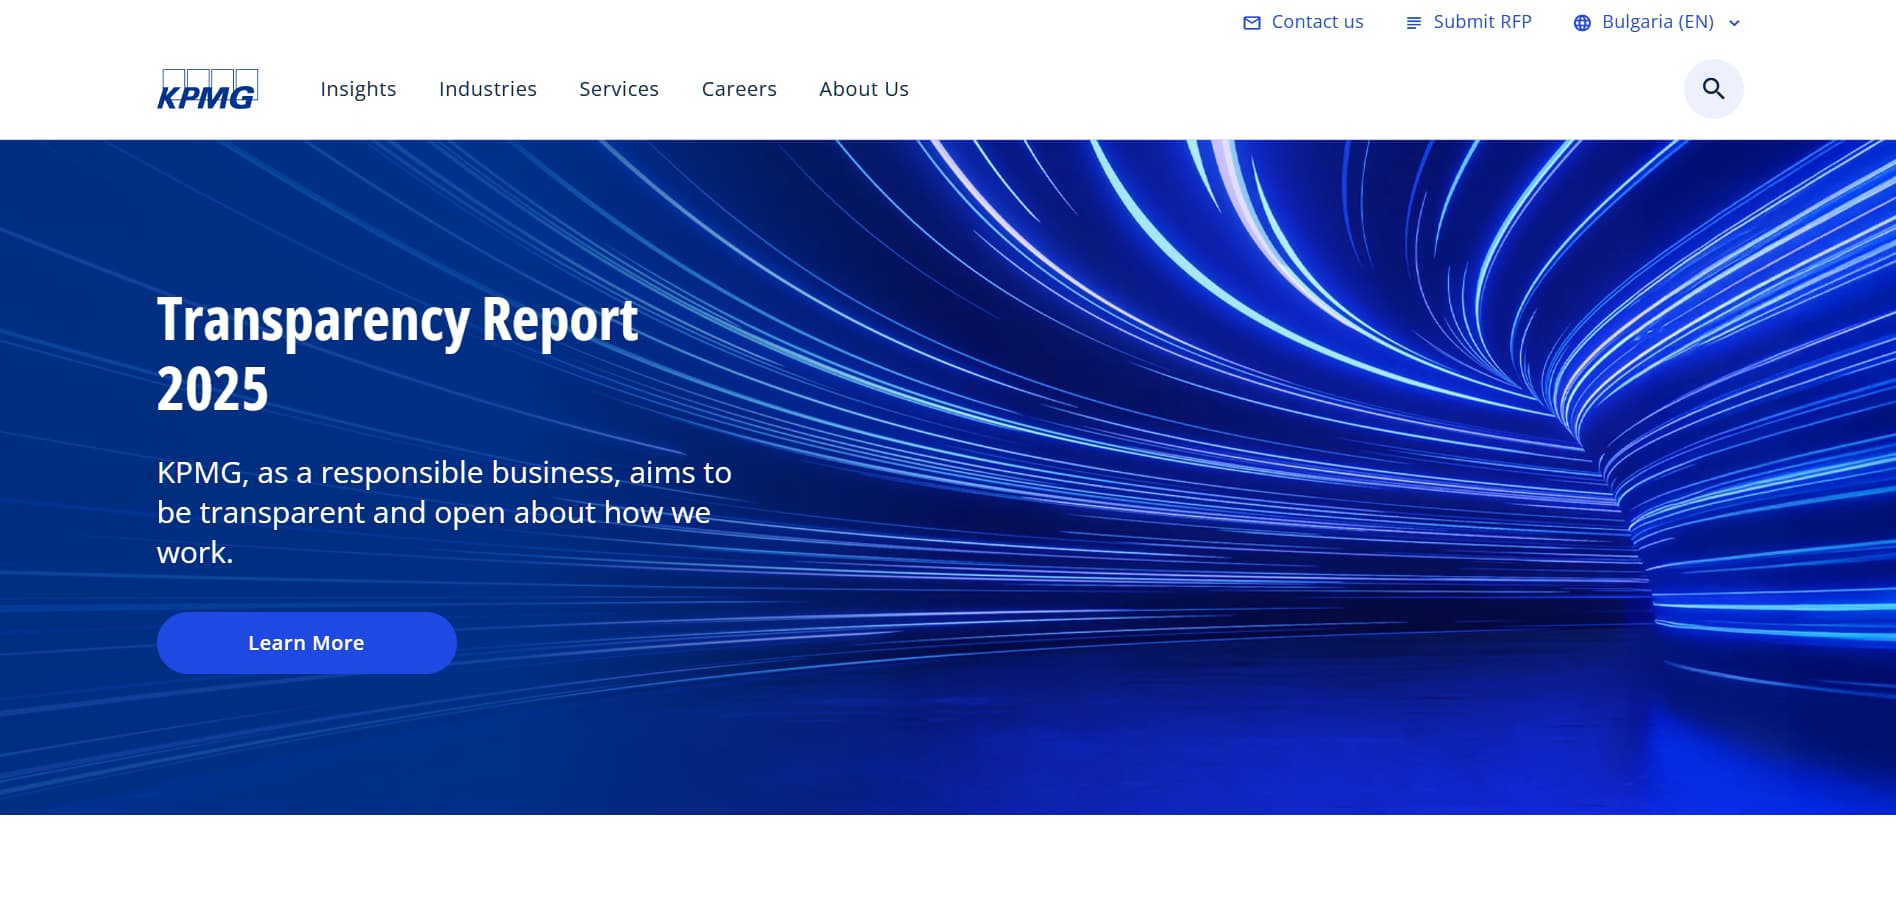Click the globe icon beside Bulgaria (EN)
The image size is (1896, 905).
click(x=1582, y=23)
